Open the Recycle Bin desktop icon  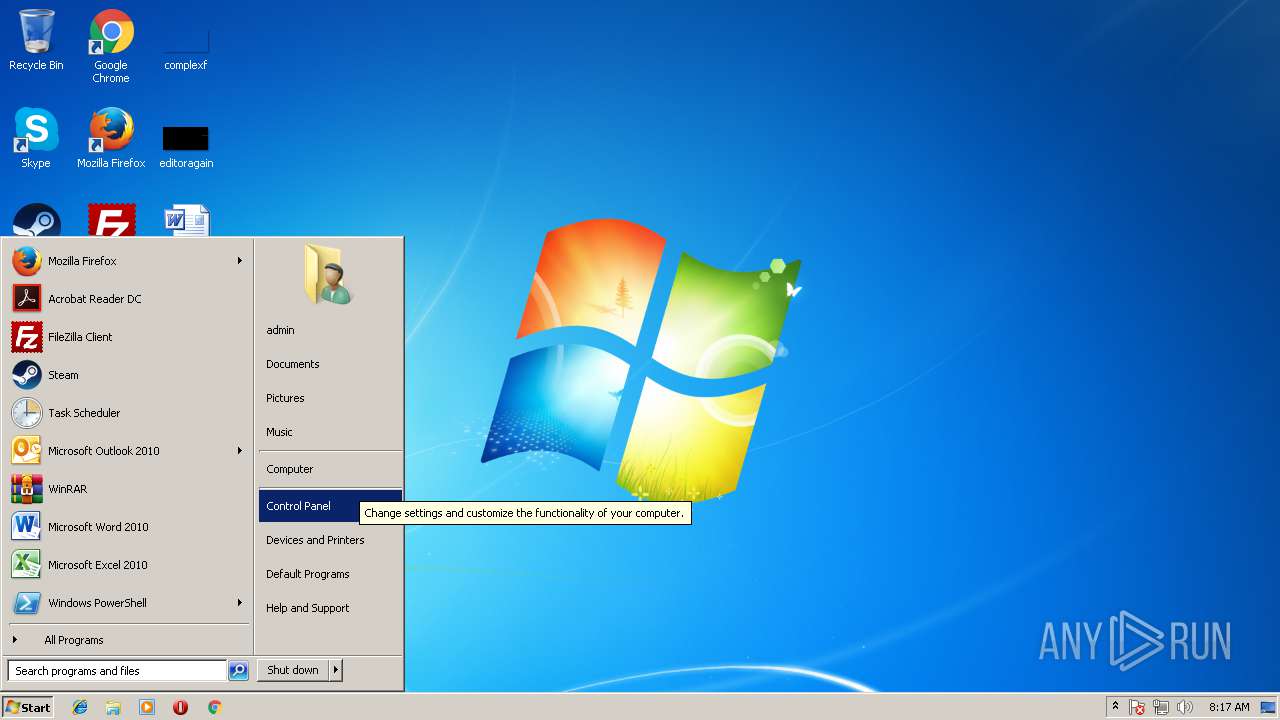pyautogui.click(x=36, y=40)
